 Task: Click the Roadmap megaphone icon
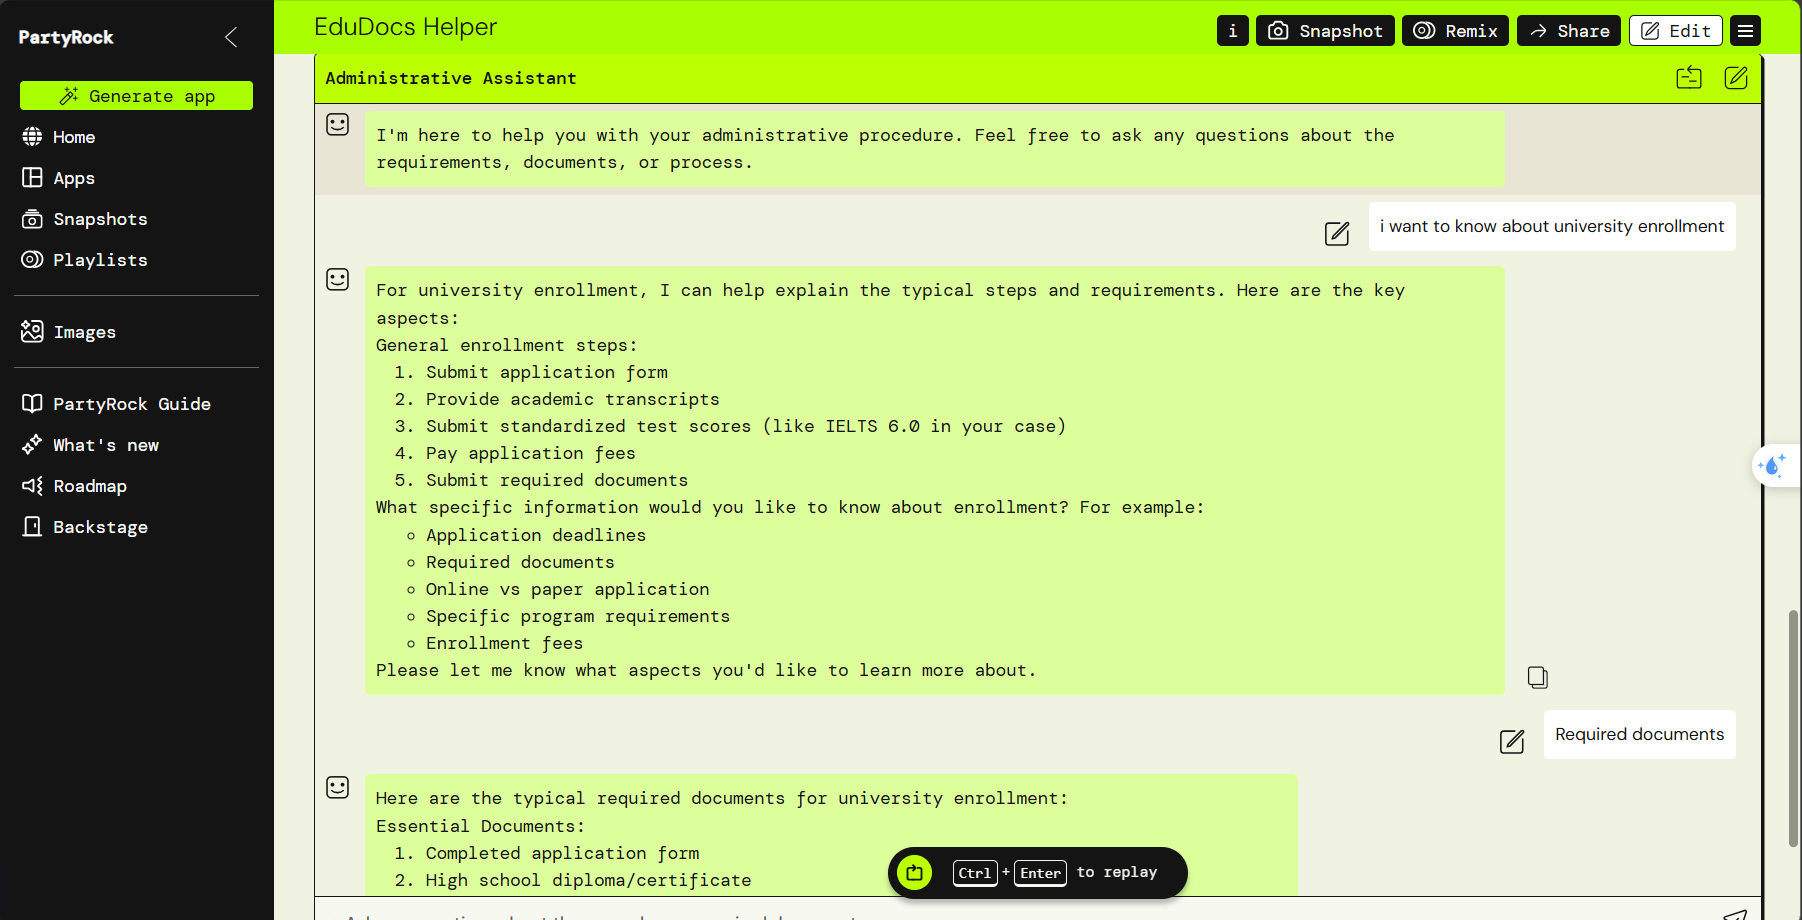click(32, 486)
